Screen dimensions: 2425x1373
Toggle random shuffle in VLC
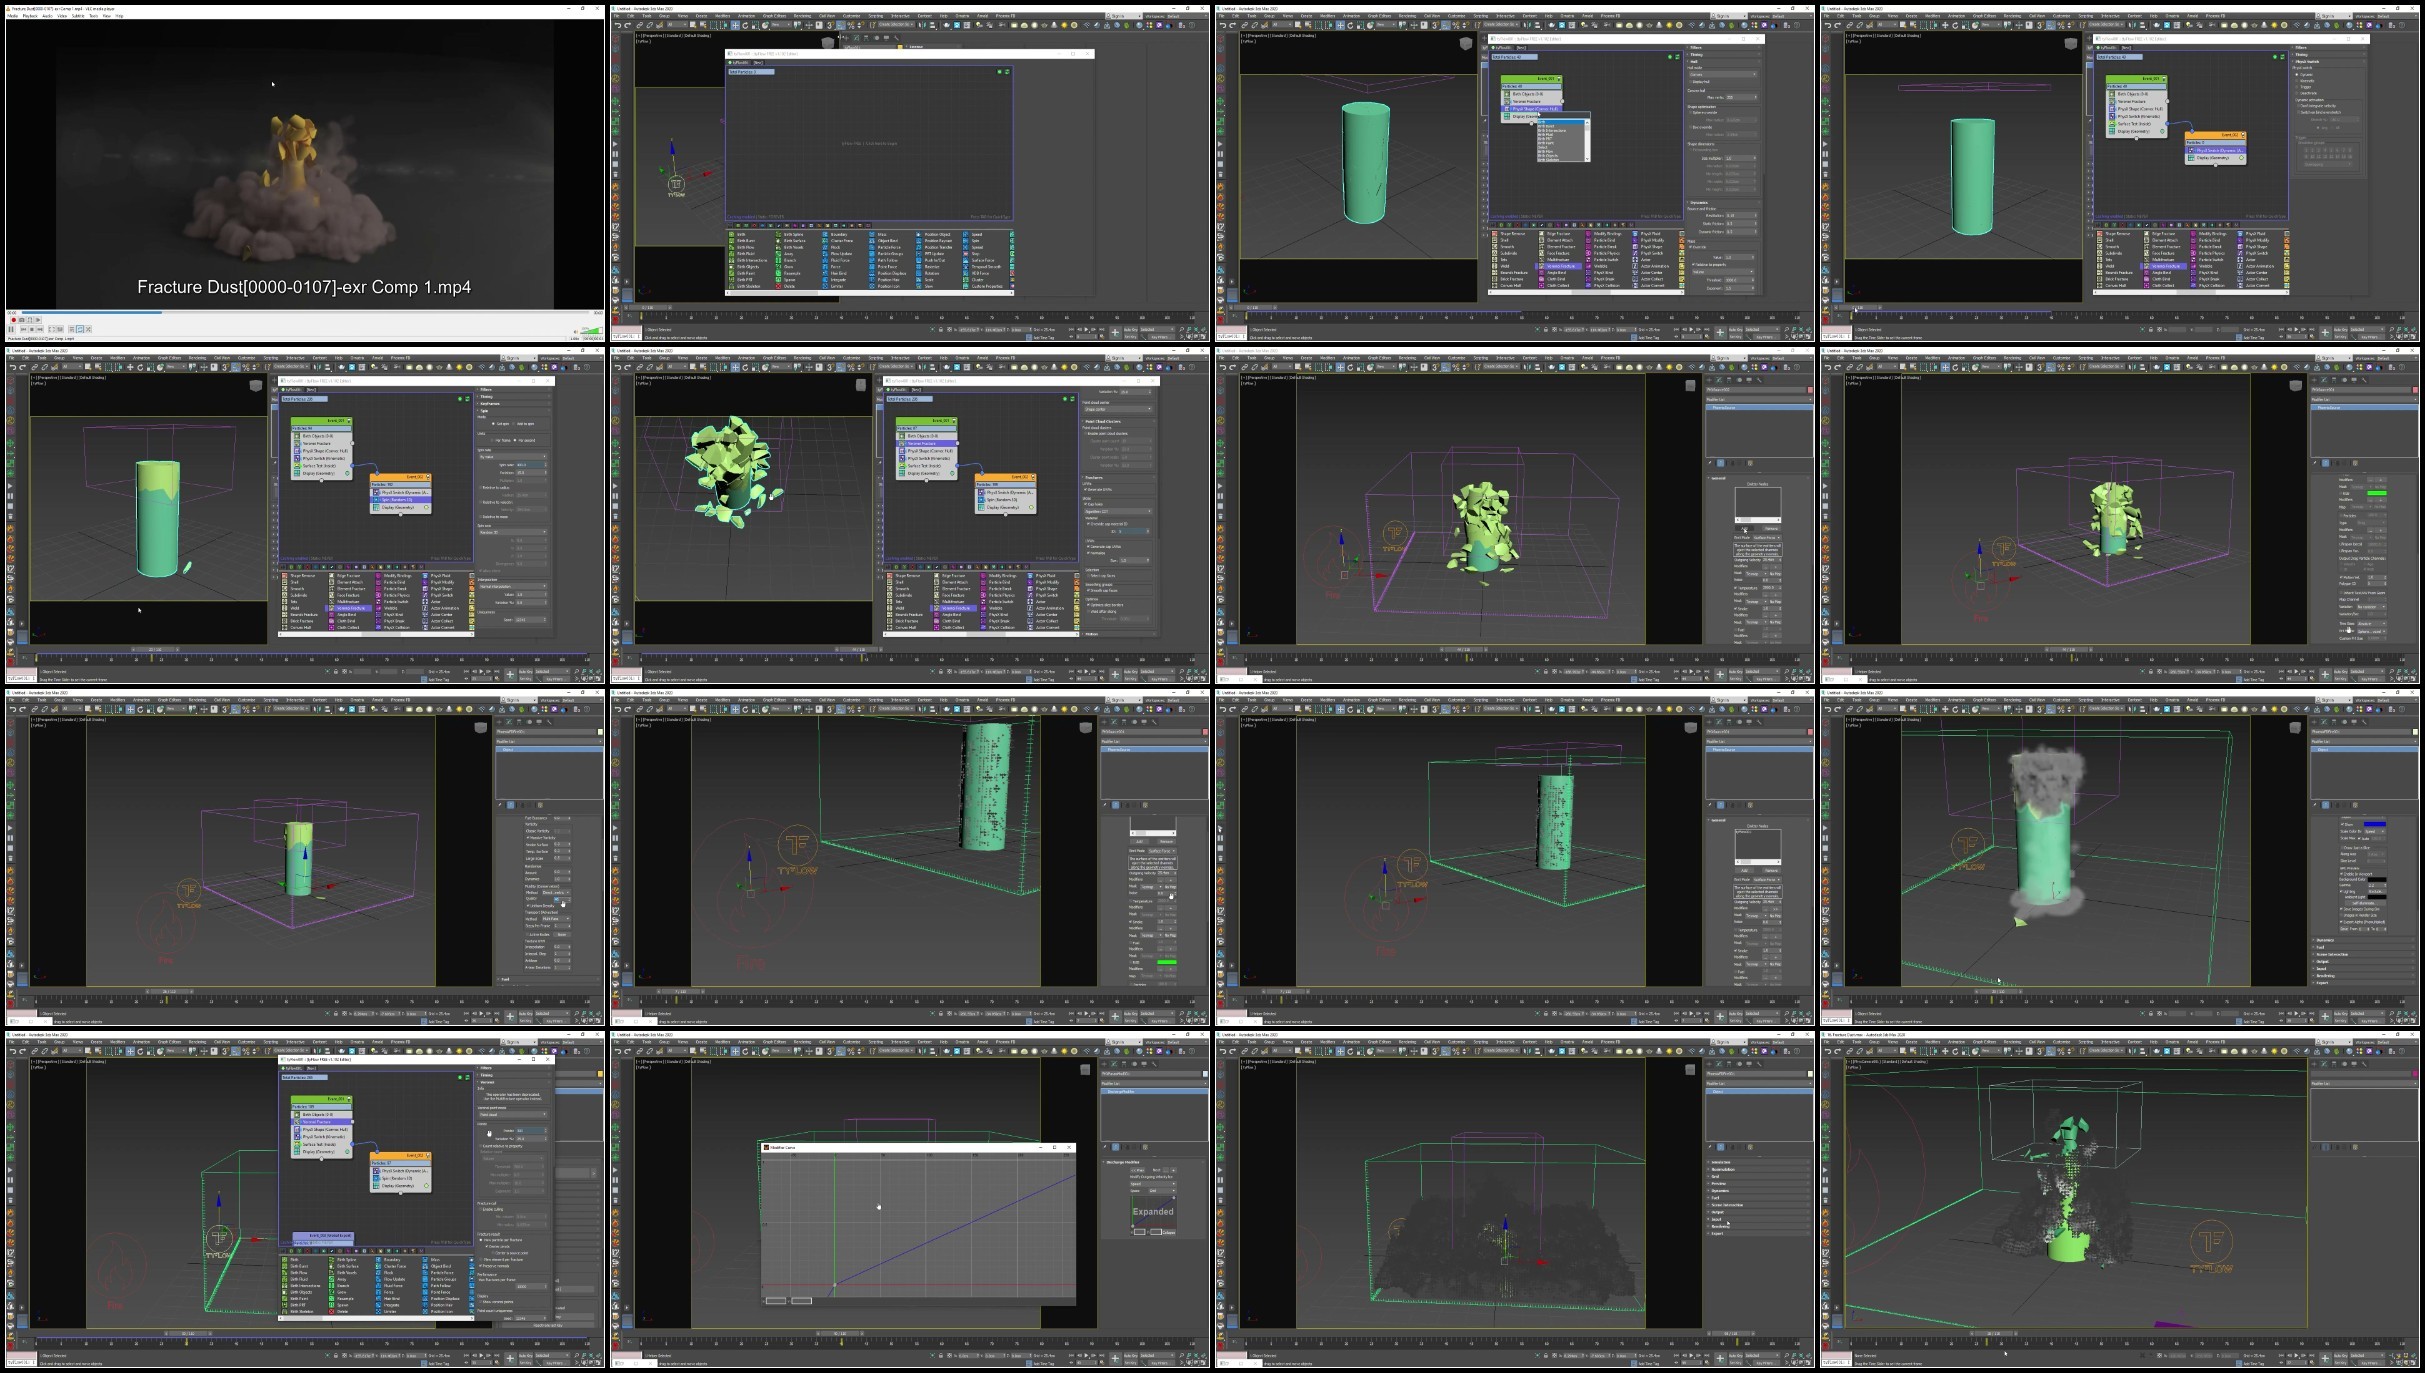[x=90, y=329]
